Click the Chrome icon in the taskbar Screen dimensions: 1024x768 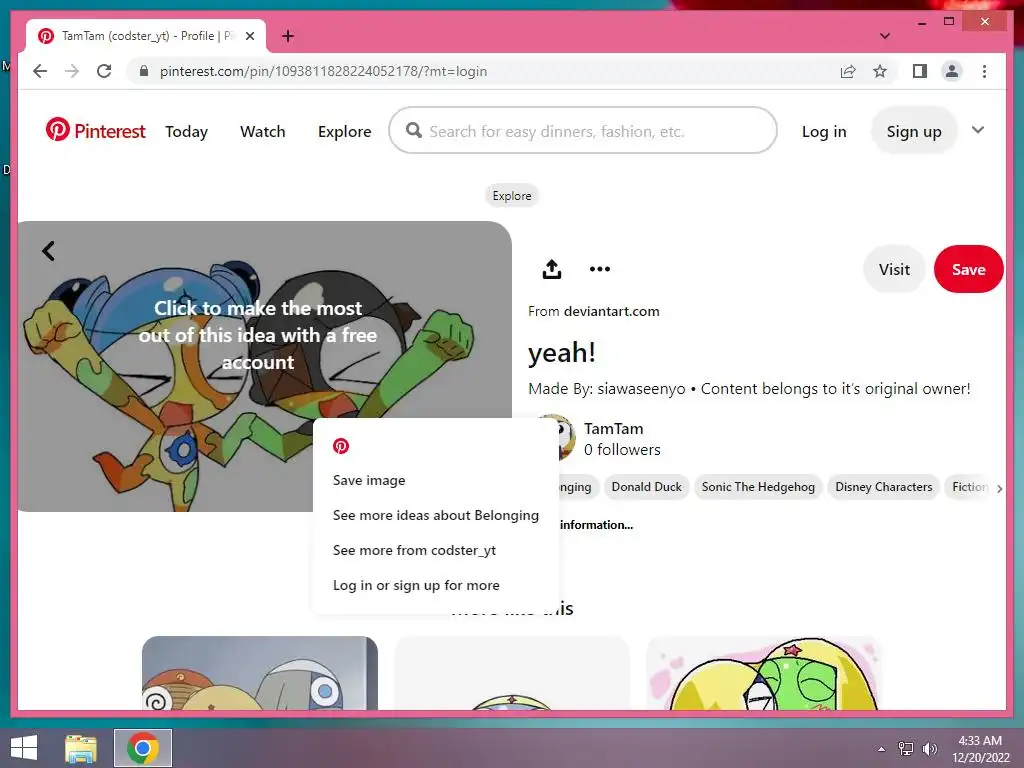[x=143, y=748]
